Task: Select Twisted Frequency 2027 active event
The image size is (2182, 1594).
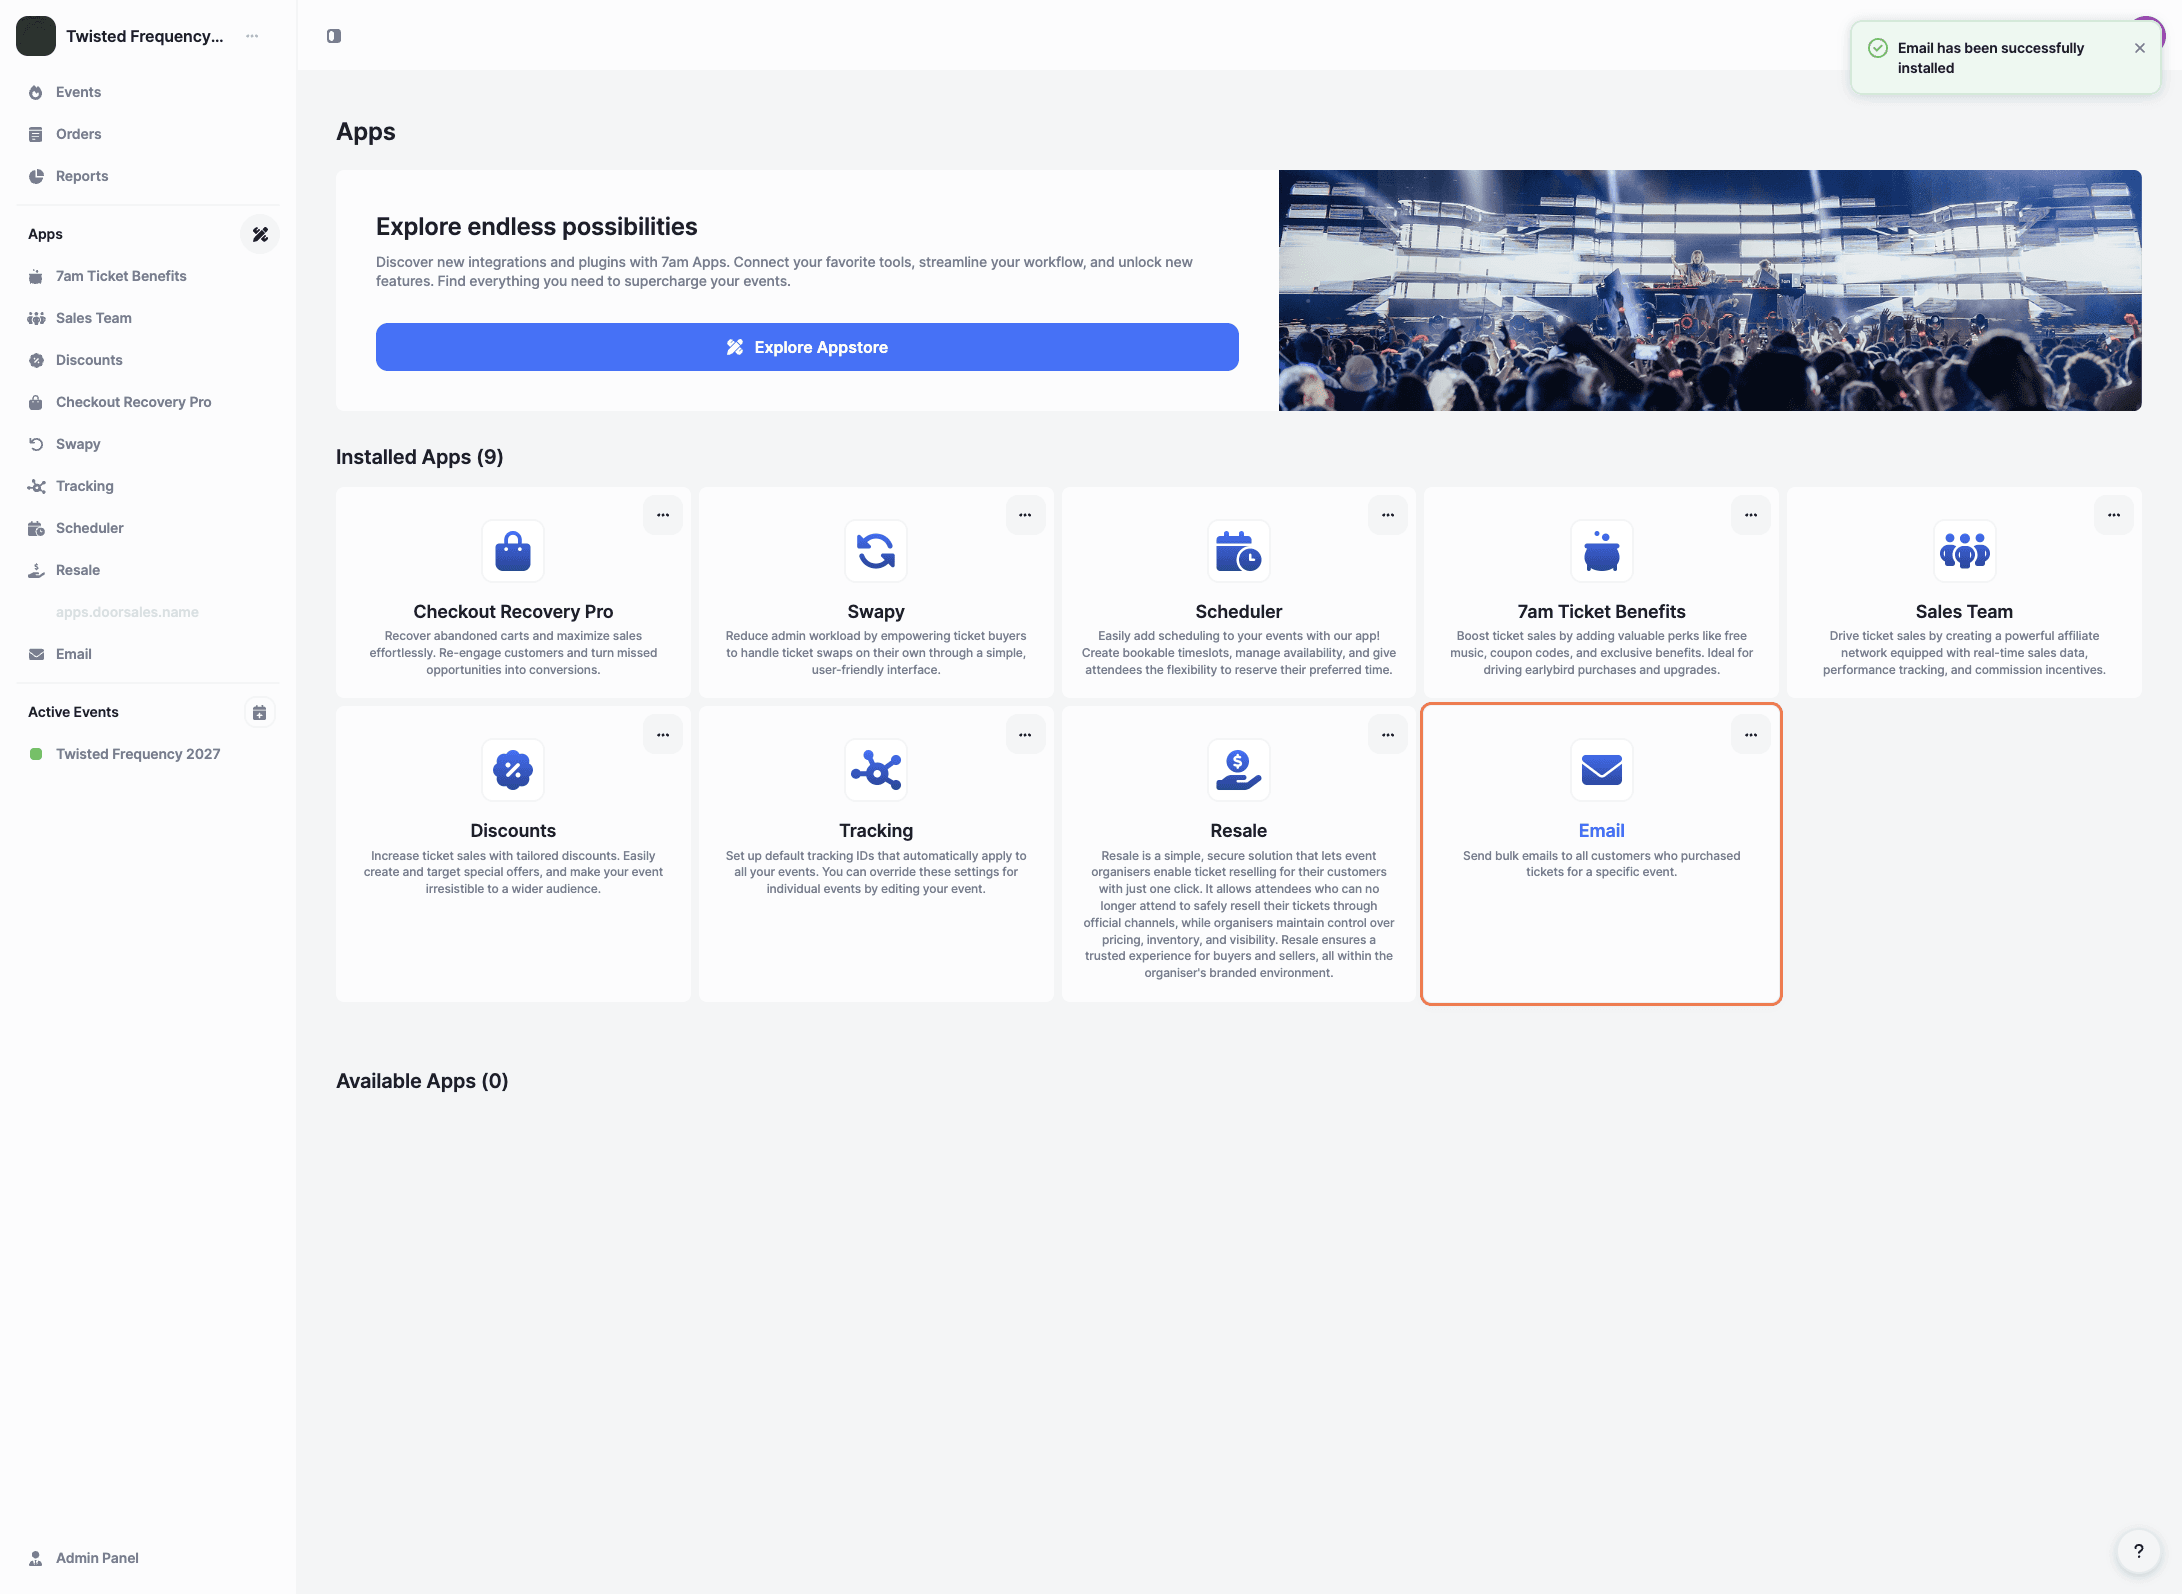Action: (x=138, y=754)
